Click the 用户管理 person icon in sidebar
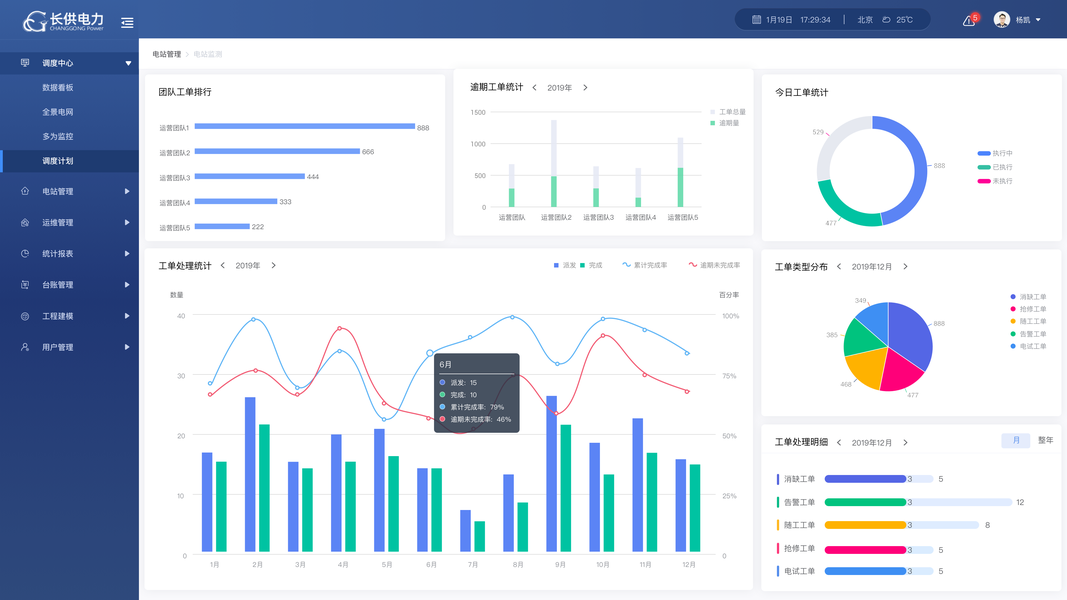 point(25,347)
